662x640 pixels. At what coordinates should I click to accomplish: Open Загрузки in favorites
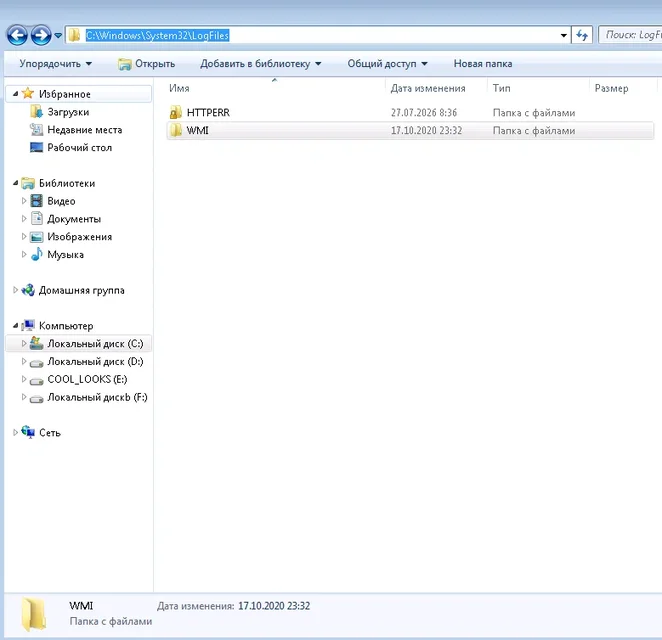click(x=68, y=112)
